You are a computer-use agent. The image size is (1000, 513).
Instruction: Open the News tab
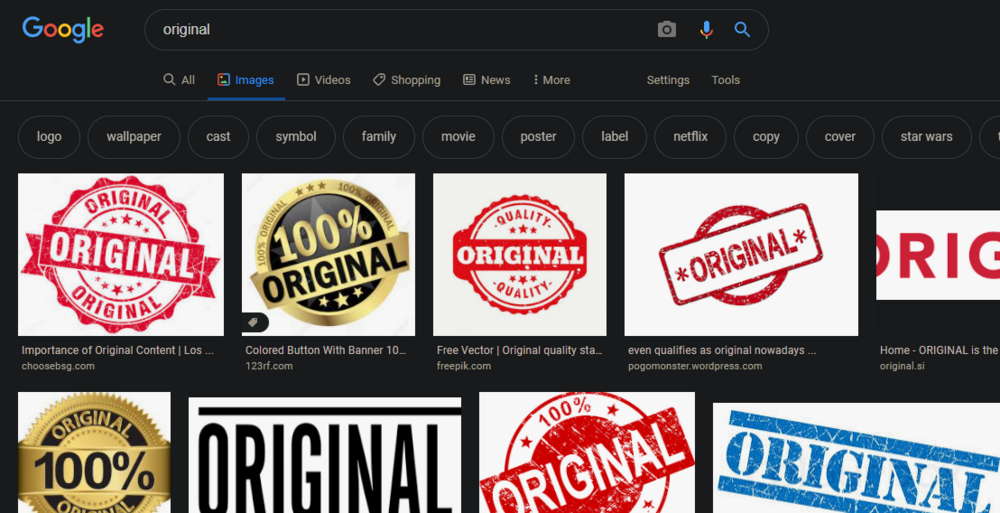click(487, 80)
